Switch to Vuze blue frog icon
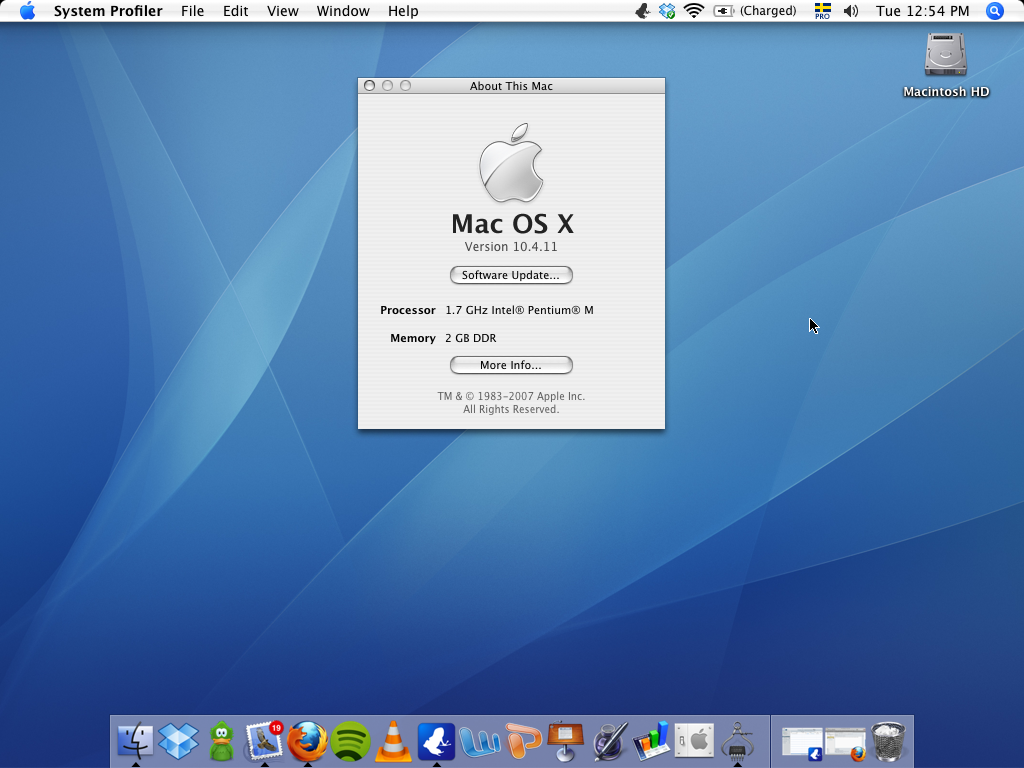1024x768 pixels. [x=436, y=741]
